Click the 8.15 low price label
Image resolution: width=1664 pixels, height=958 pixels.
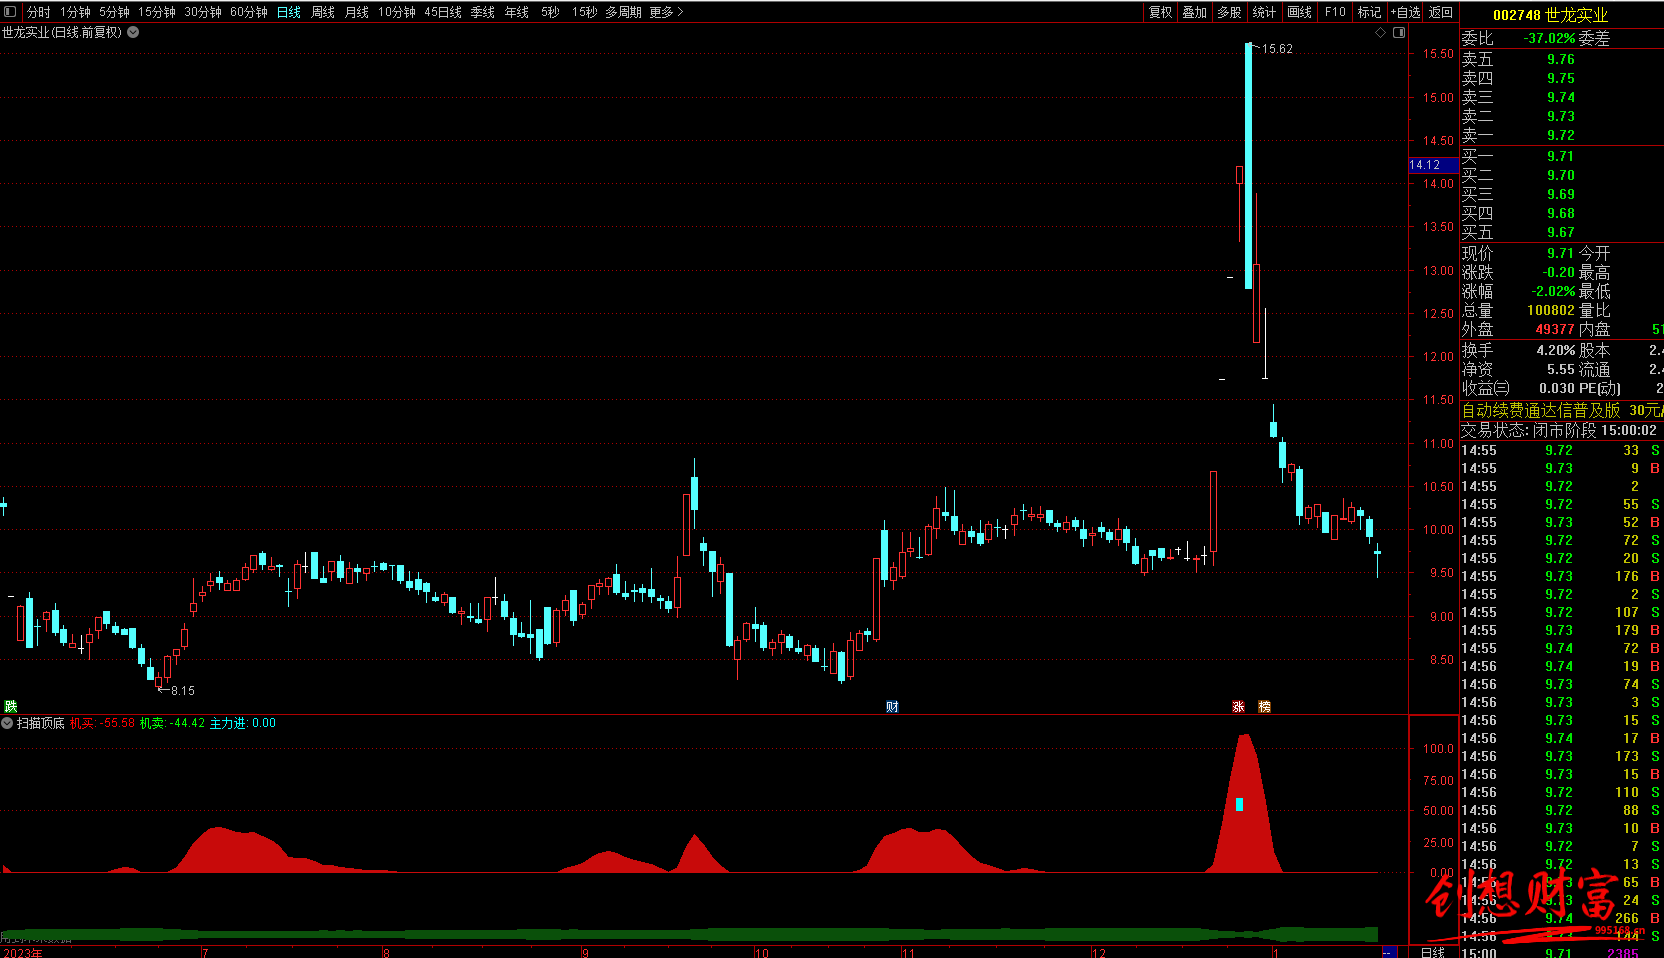(x=182, y=691)
